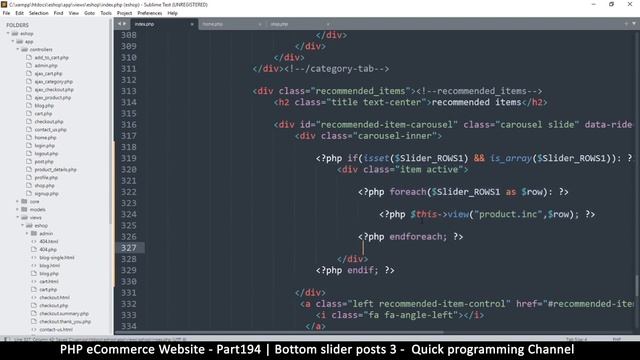Click the tab scroll arrows left of index.php
Image resolution: width=640 pixels, height=360 pixels.
tap(122, 24)
